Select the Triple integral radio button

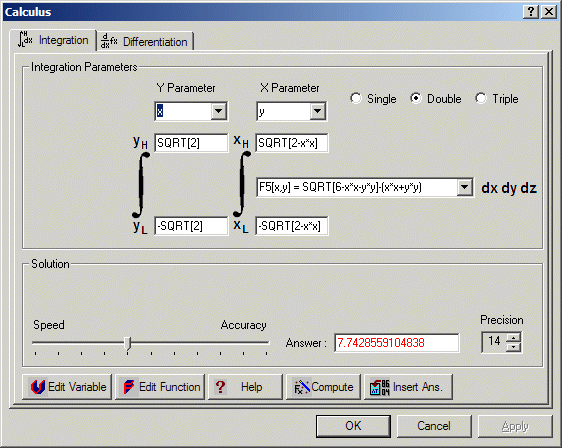tap(481, 98)
